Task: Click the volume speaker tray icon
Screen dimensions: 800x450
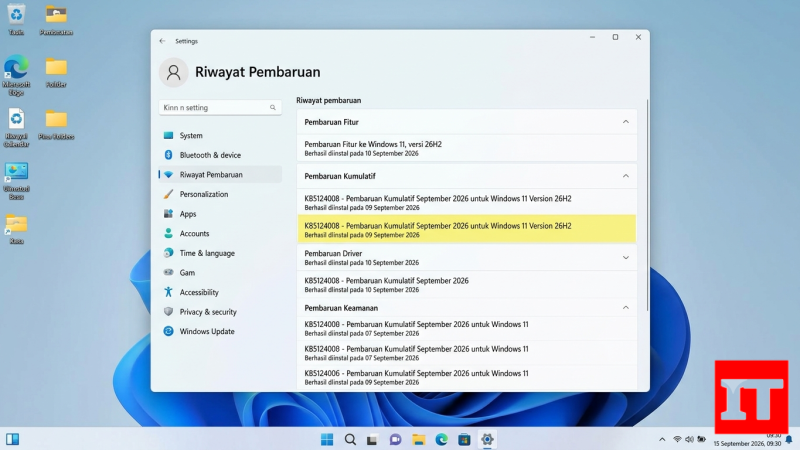Action: [x=689, y=439]
